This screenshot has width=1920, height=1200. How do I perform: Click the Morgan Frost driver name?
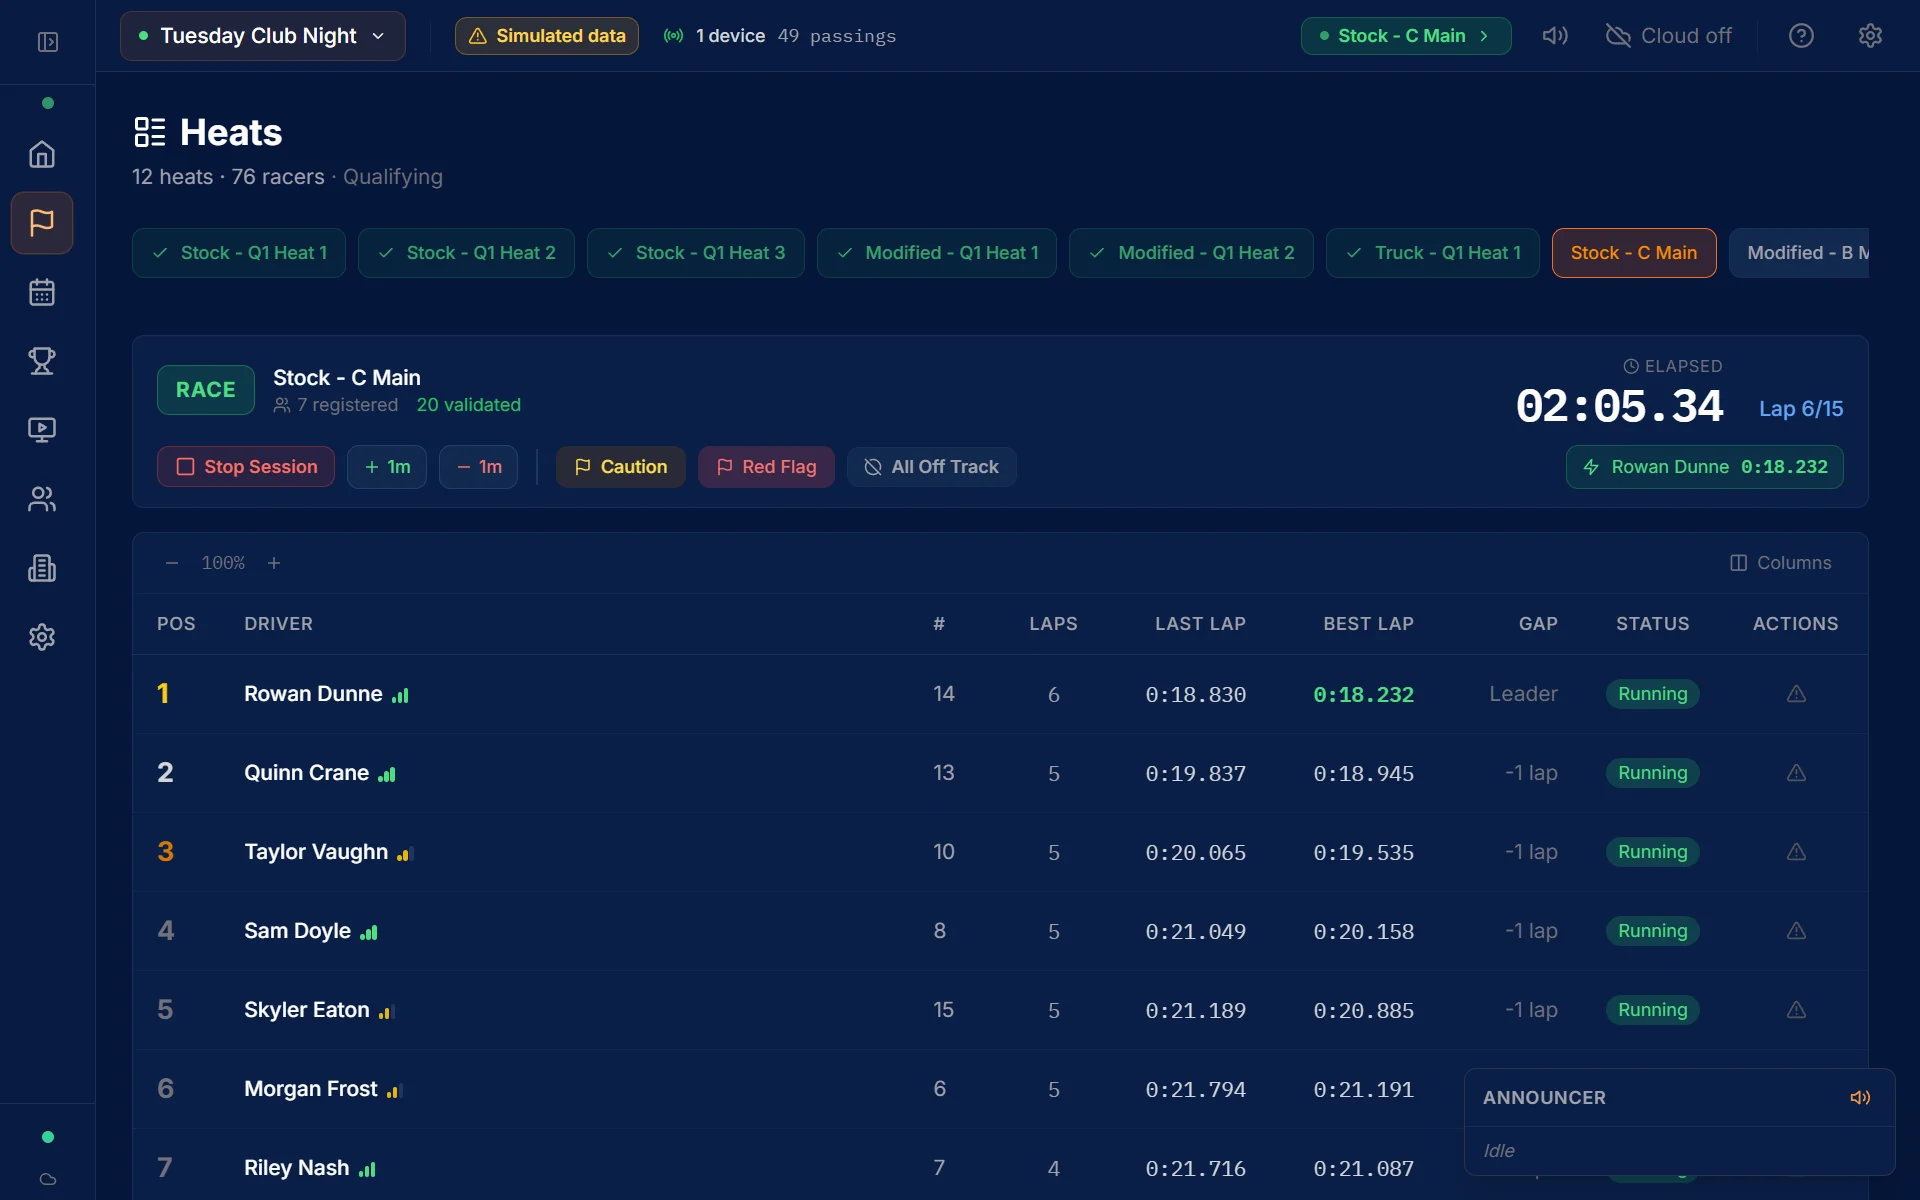[x=311, y=1089]
